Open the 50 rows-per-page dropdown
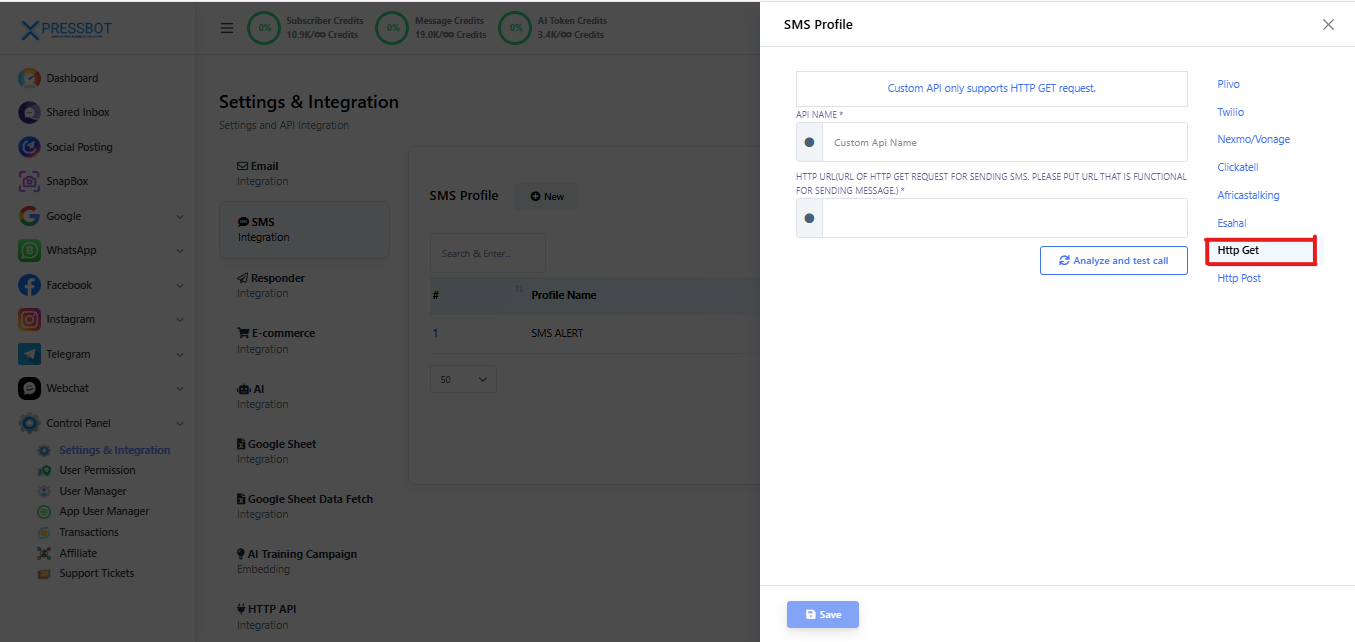 point(463,380)
